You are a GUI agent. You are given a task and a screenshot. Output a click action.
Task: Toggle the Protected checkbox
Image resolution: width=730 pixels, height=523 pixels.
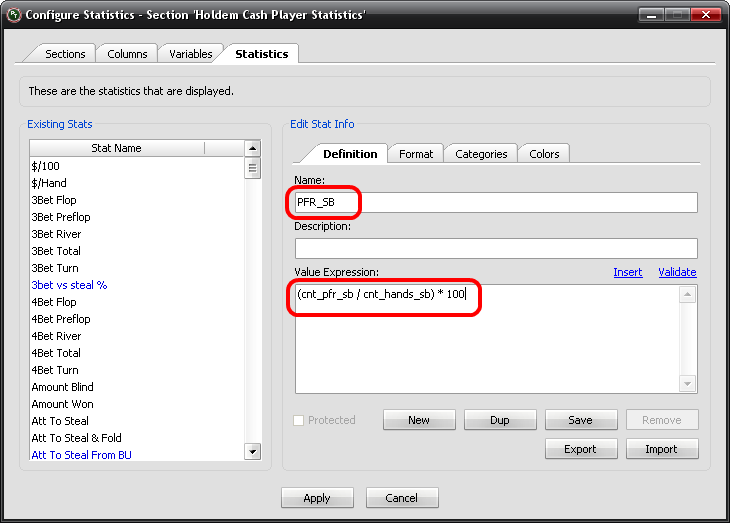tap(299, 421)
